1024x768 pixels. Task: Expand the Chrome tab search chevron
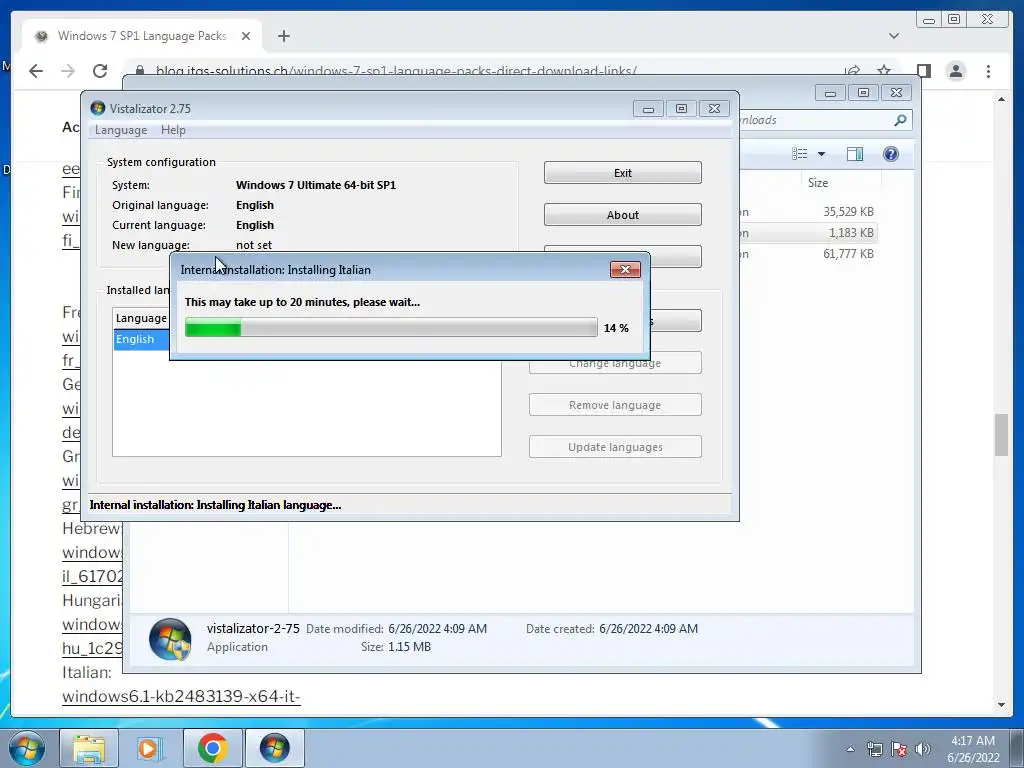click(x=893, y=36)
